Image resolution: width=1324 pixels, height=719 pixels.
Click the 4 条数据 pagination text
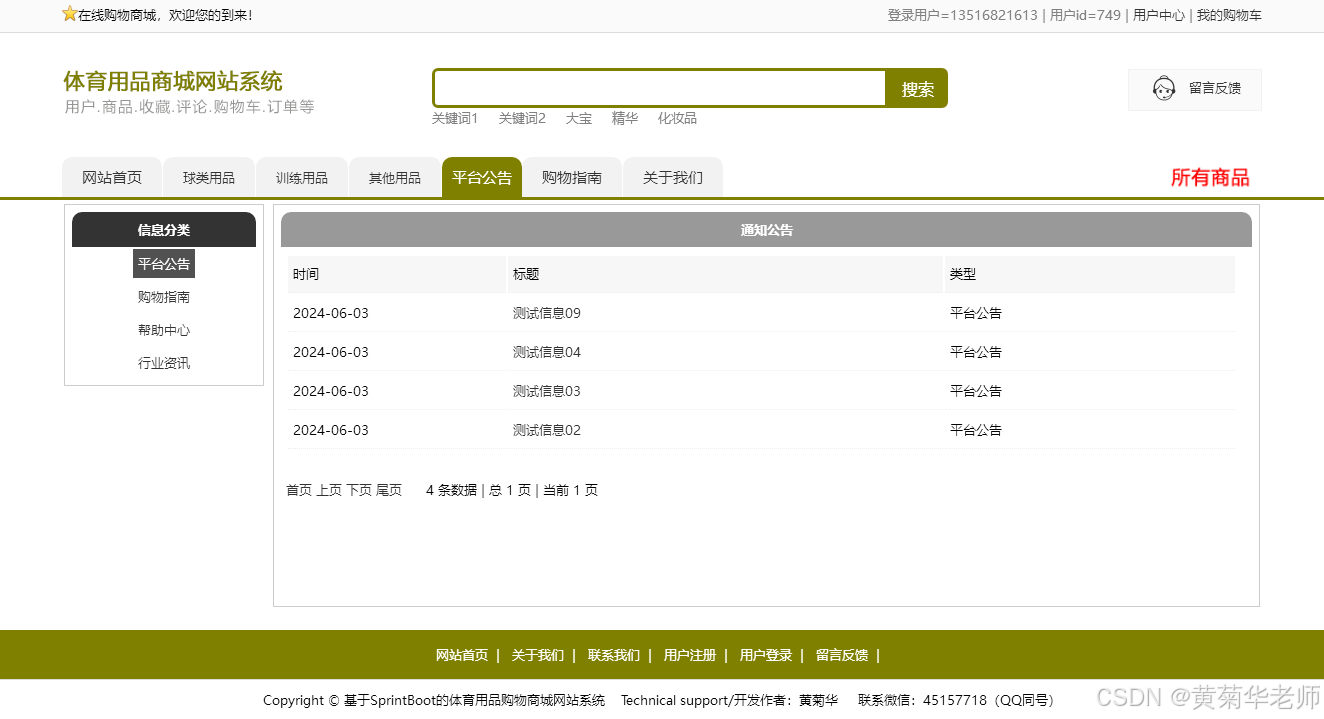click(452, 490)
